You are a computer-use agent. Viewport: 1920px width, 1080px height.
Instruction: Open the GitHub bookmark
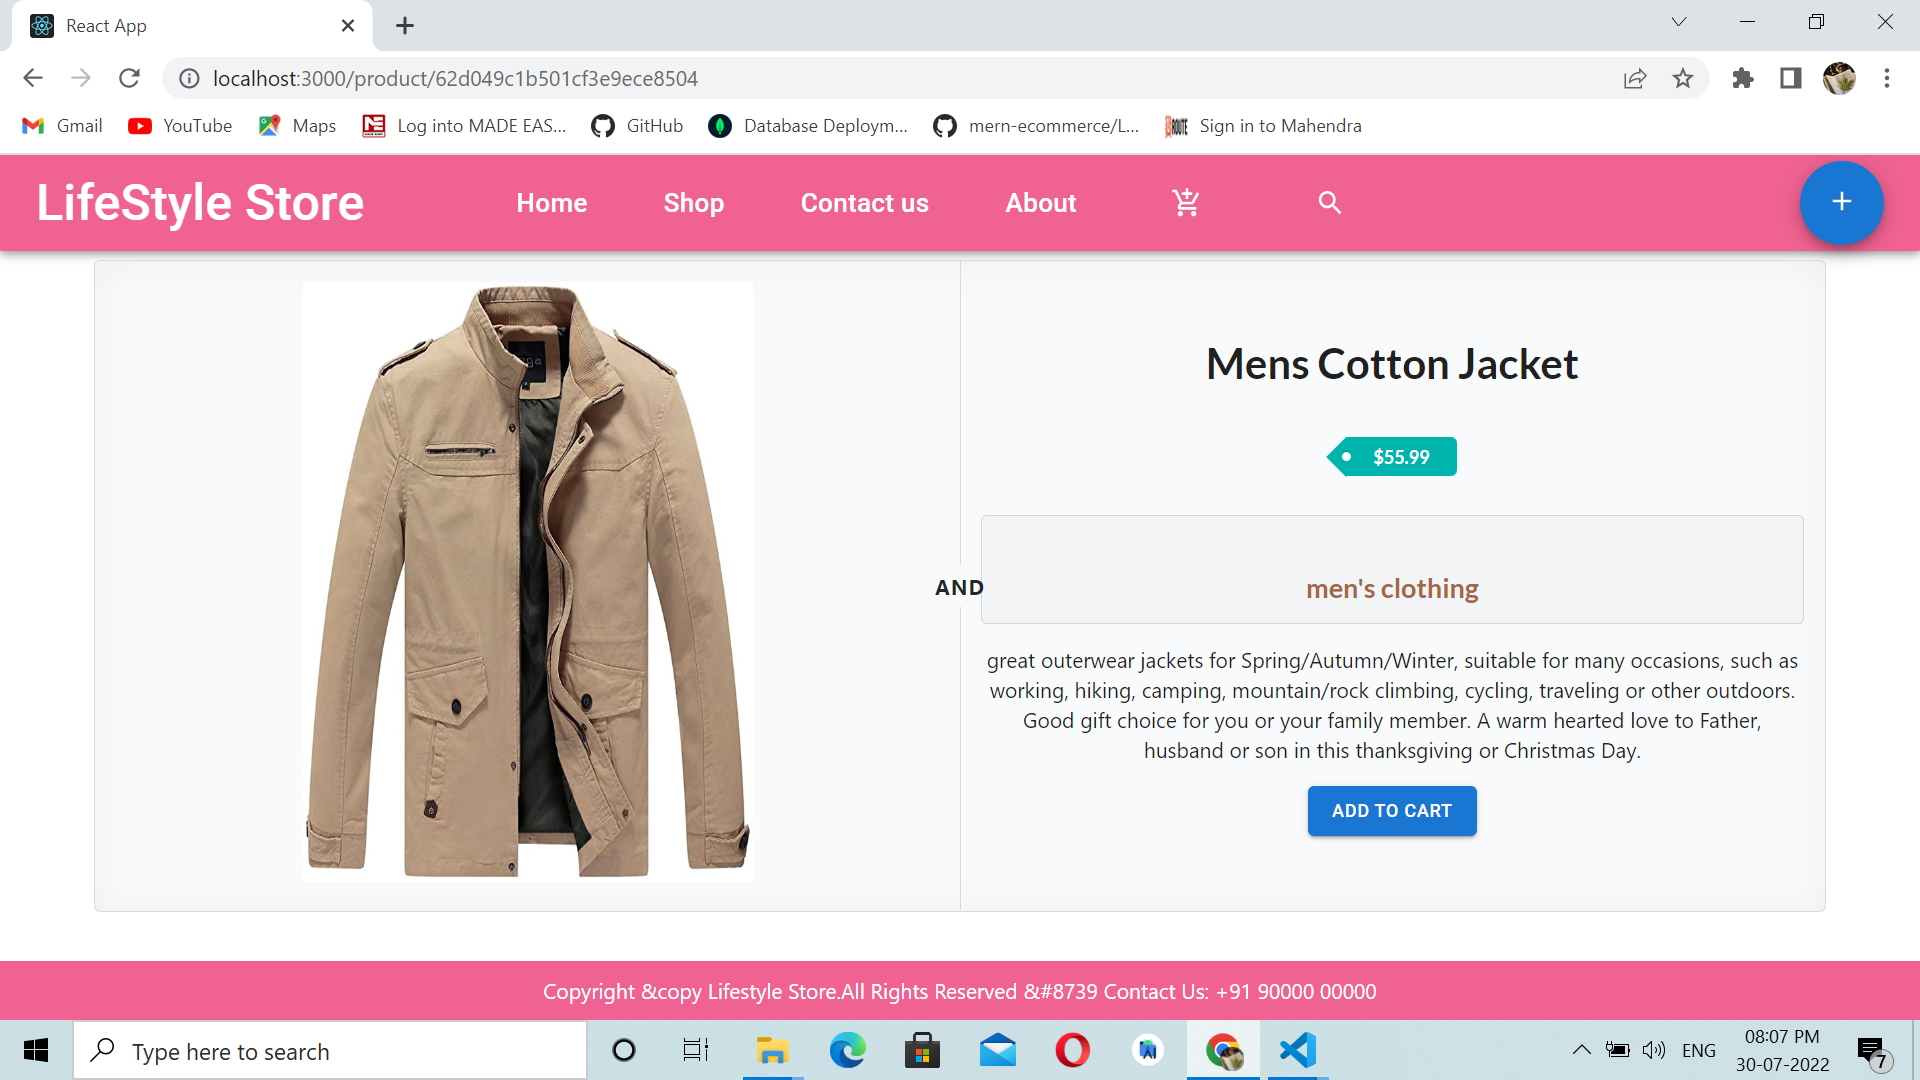[637, 126]
